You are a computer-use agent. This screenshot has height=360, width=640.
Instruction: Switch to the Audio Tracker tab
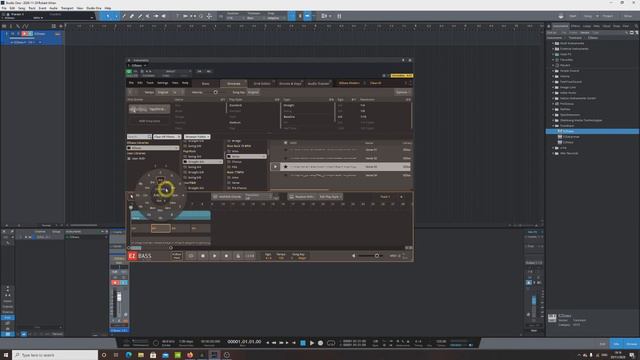318,83
